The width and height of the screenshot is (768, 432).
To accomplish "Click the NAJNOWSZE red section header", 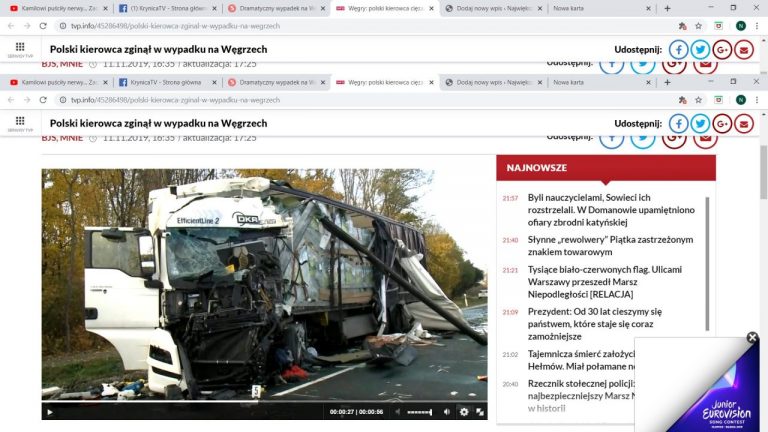I will click(x=606, y=168).
